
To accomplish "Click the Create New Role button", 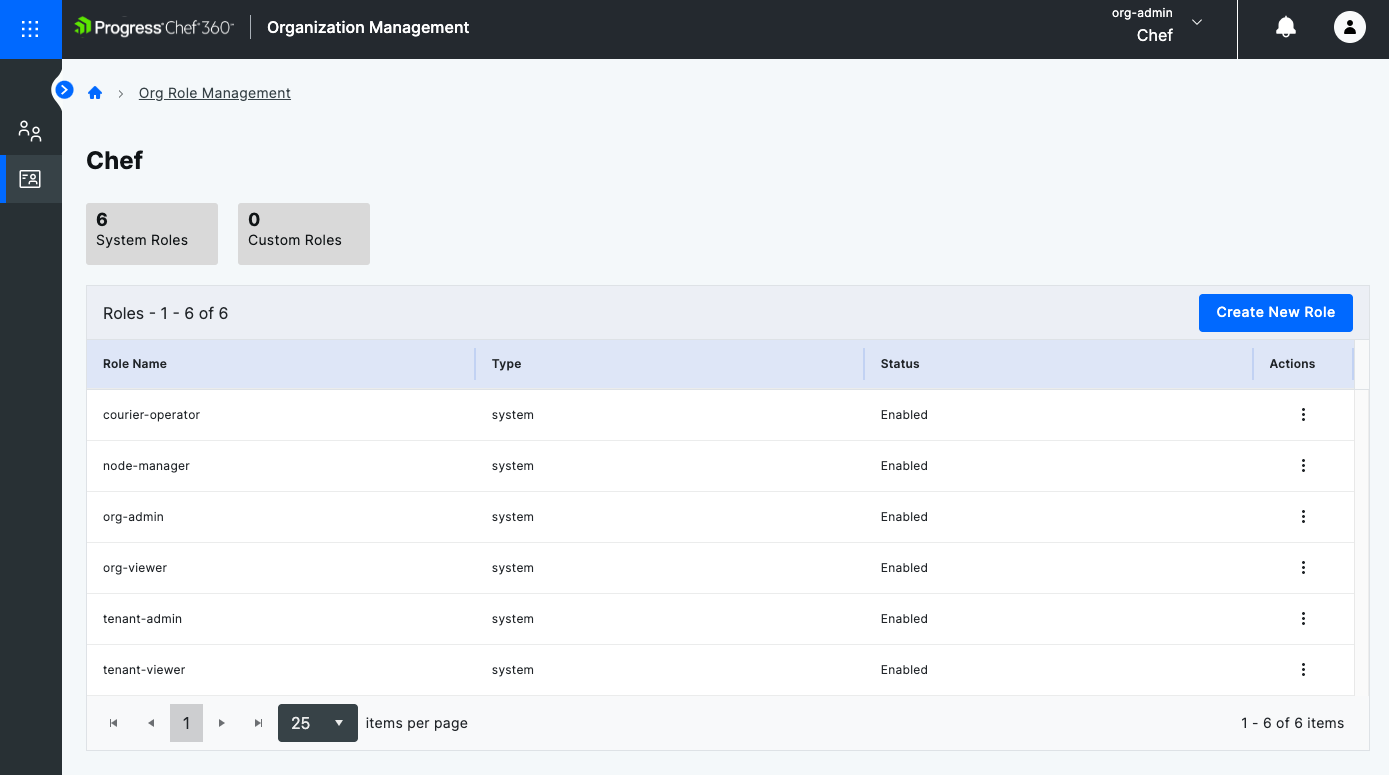I will 1276,312.
